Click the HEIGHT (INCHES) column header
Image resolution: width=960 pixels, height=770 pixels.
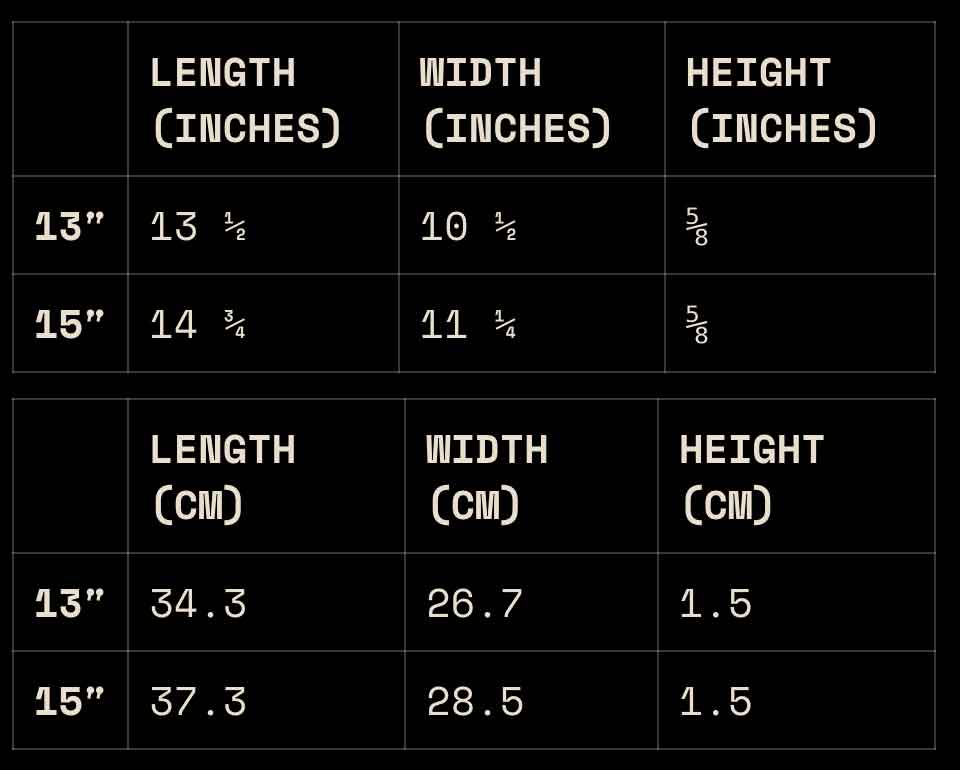click(782, 101)
